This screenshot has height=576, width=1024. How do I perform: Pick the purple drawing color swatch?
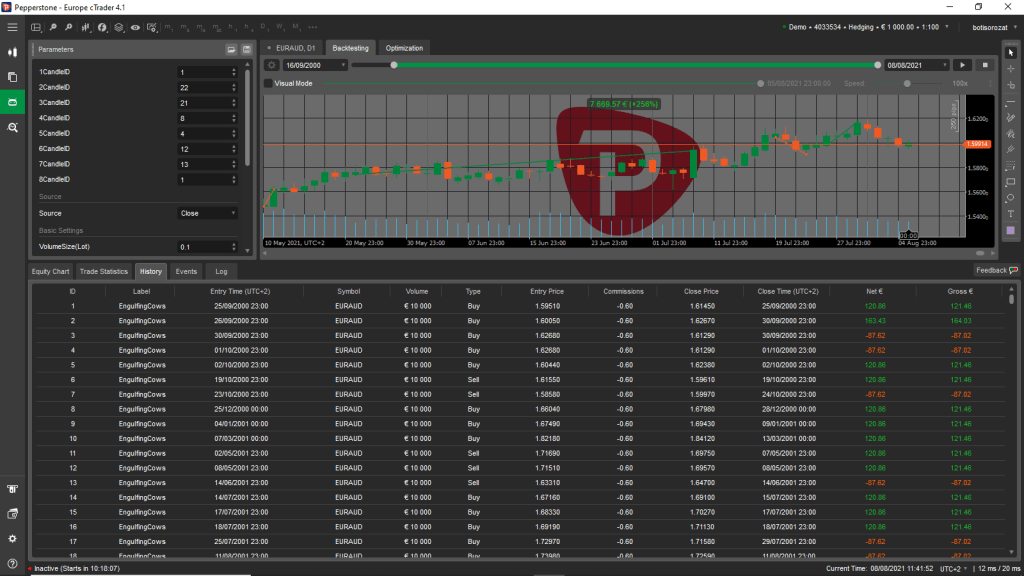(1011, 230)
